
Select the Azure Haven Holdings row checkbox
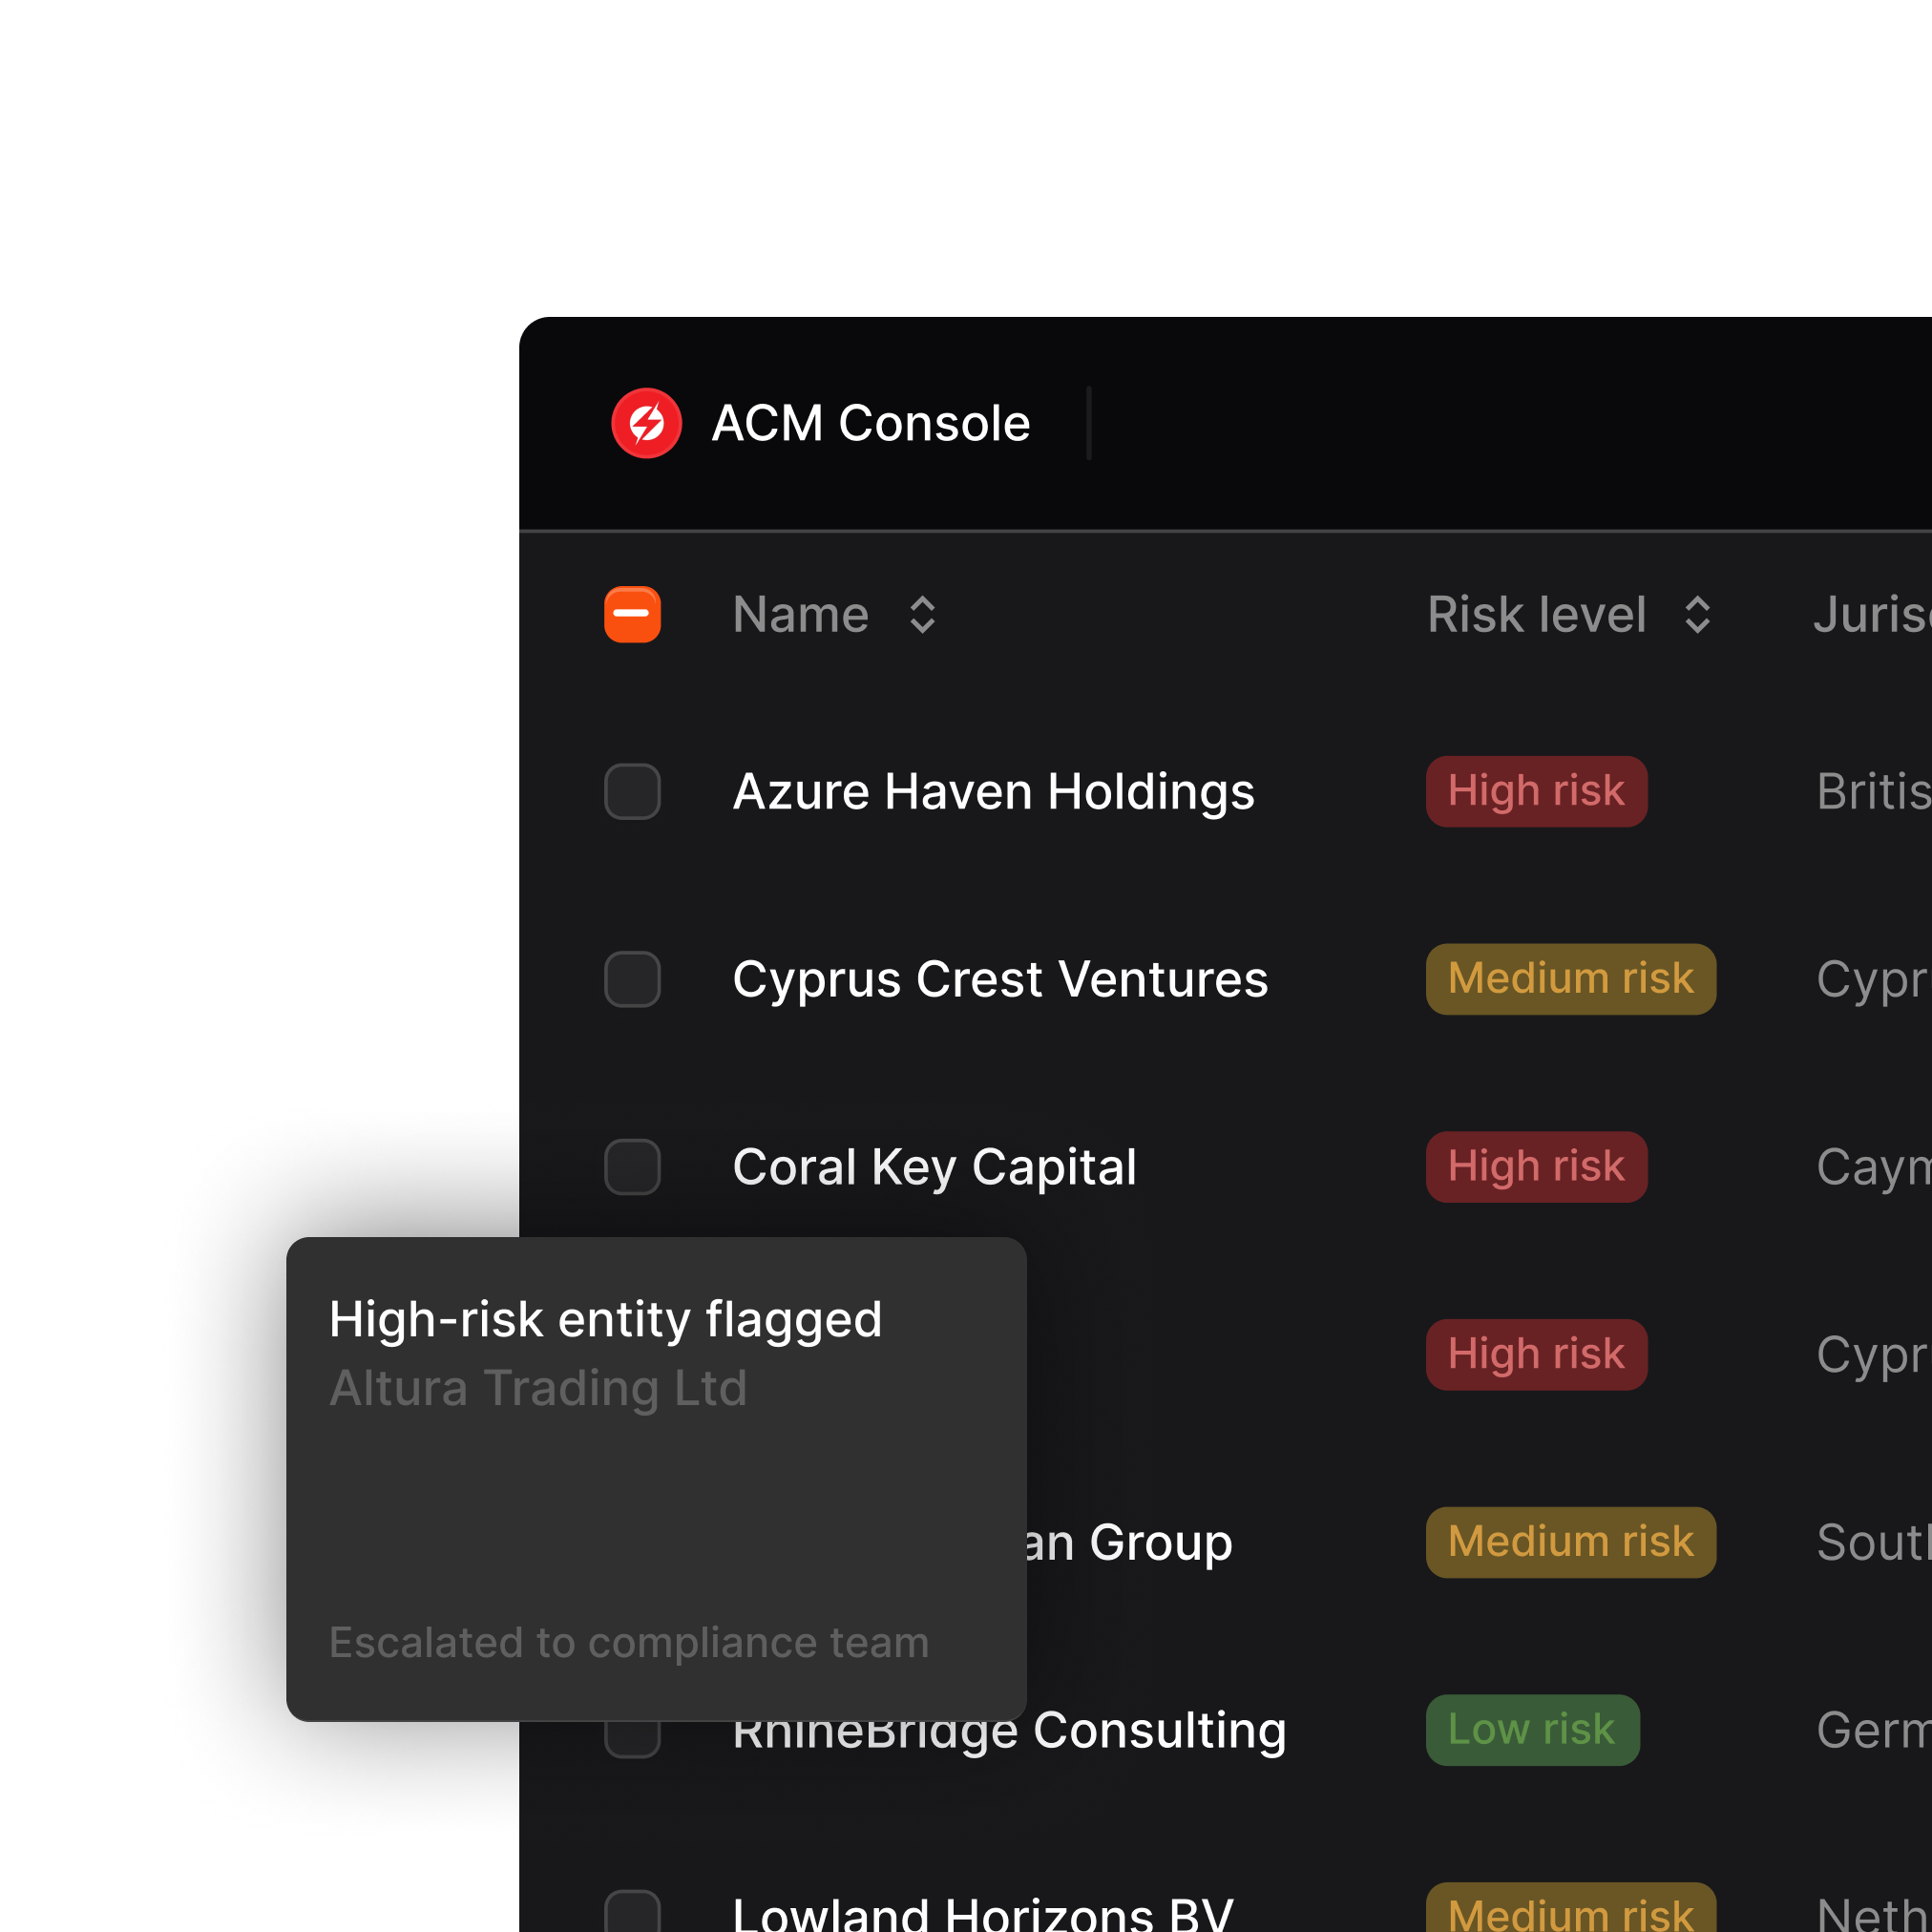632,791
